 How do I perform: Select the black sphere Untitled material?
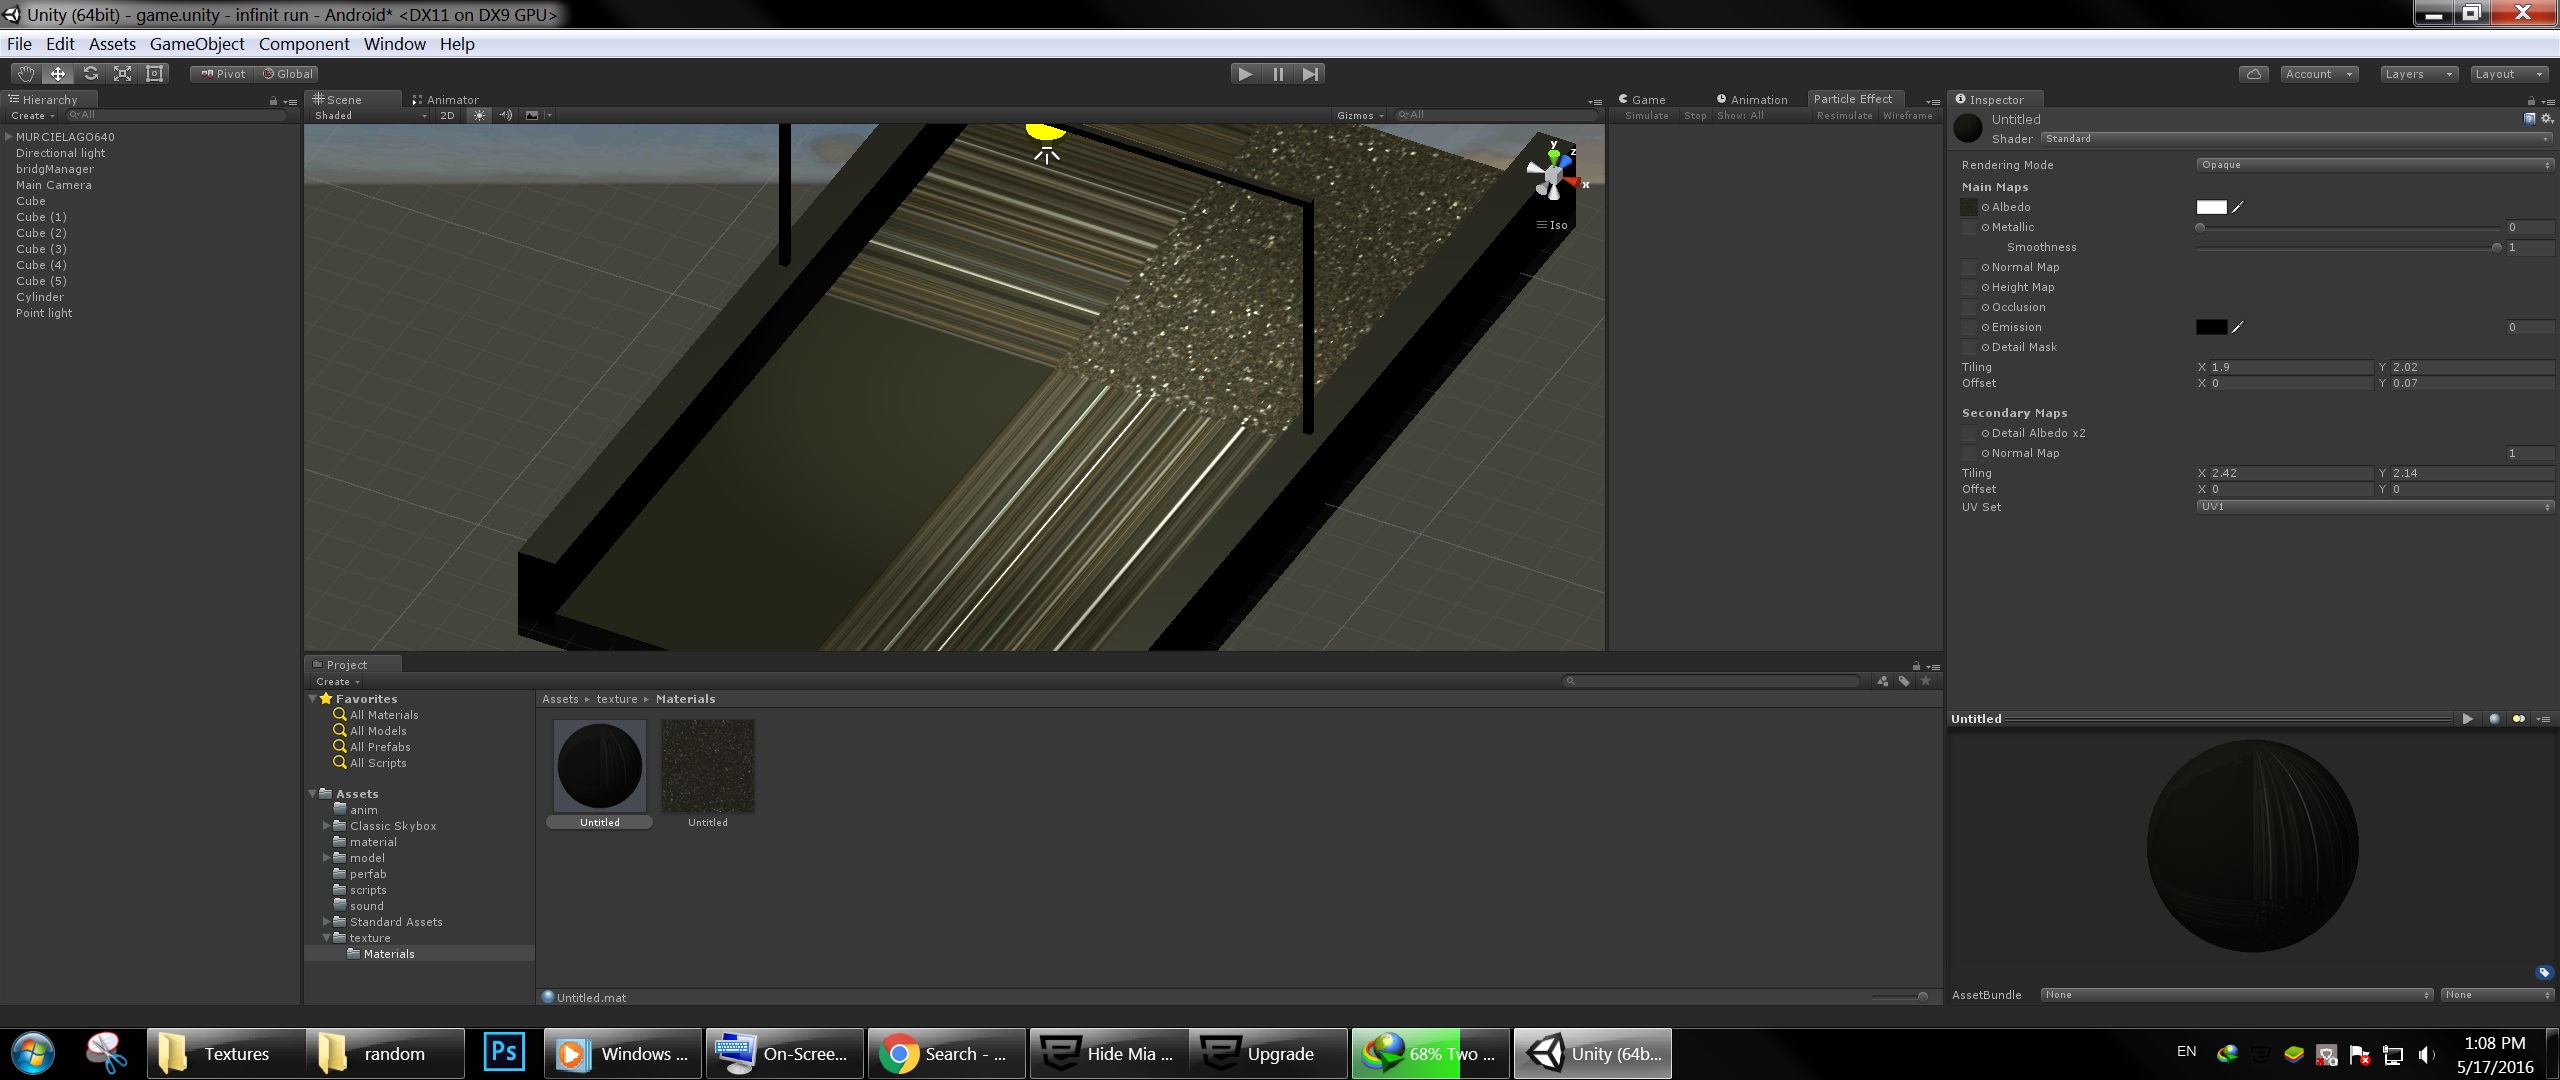pyautogui.click(x=600, y=766)
